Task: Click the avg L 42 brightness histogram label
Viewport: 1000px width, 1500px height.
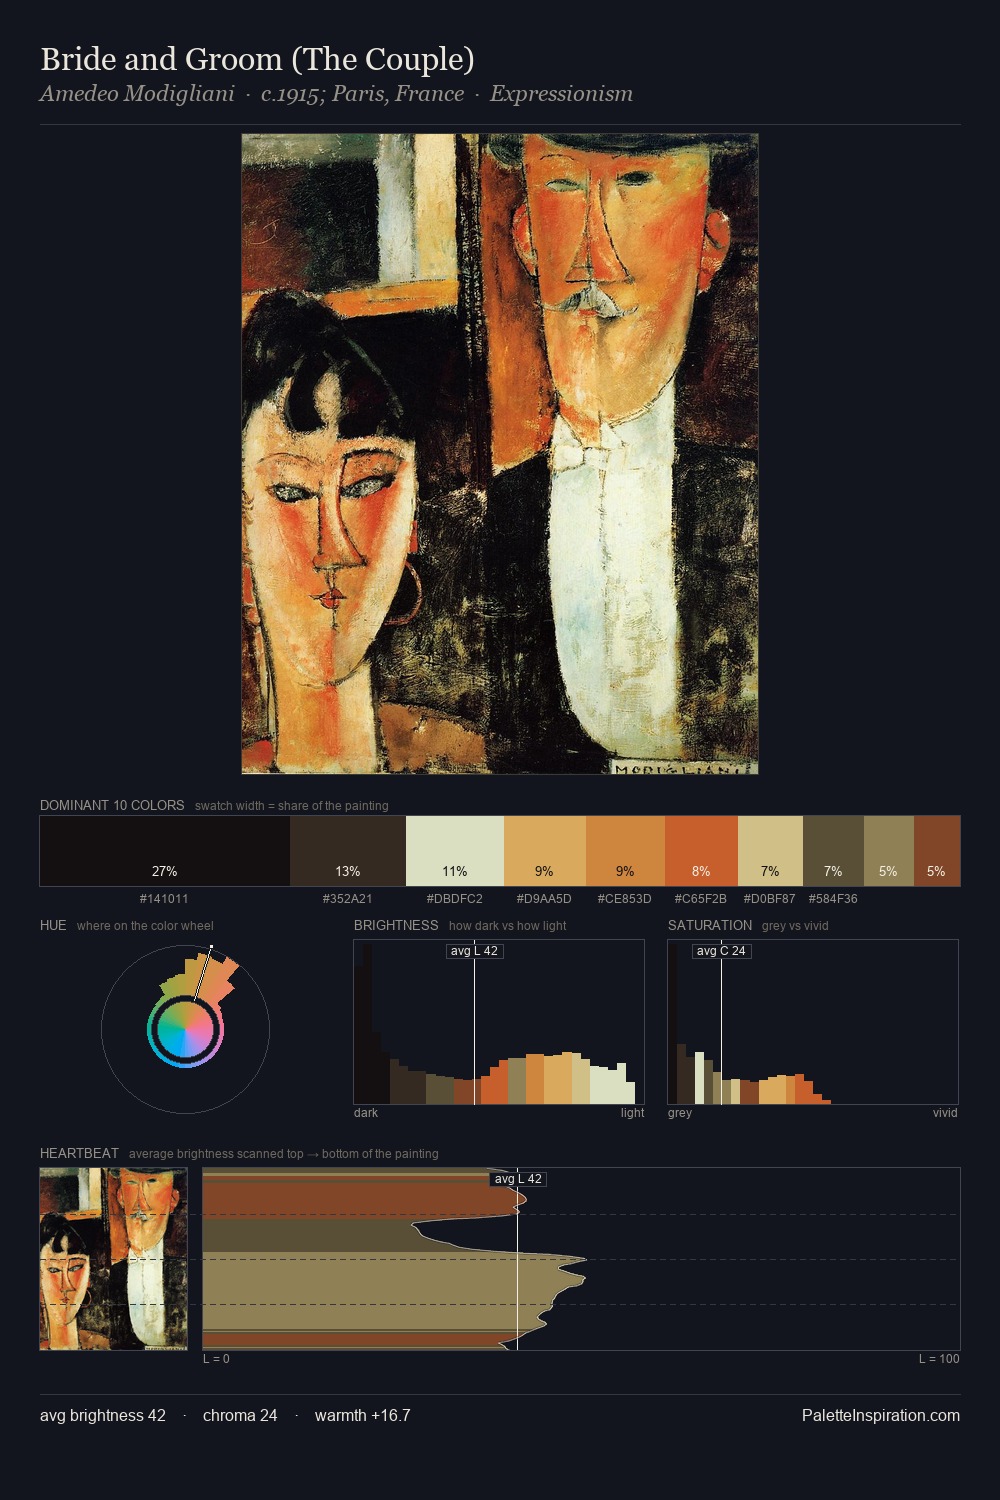Action: click(x=474, y=951)
